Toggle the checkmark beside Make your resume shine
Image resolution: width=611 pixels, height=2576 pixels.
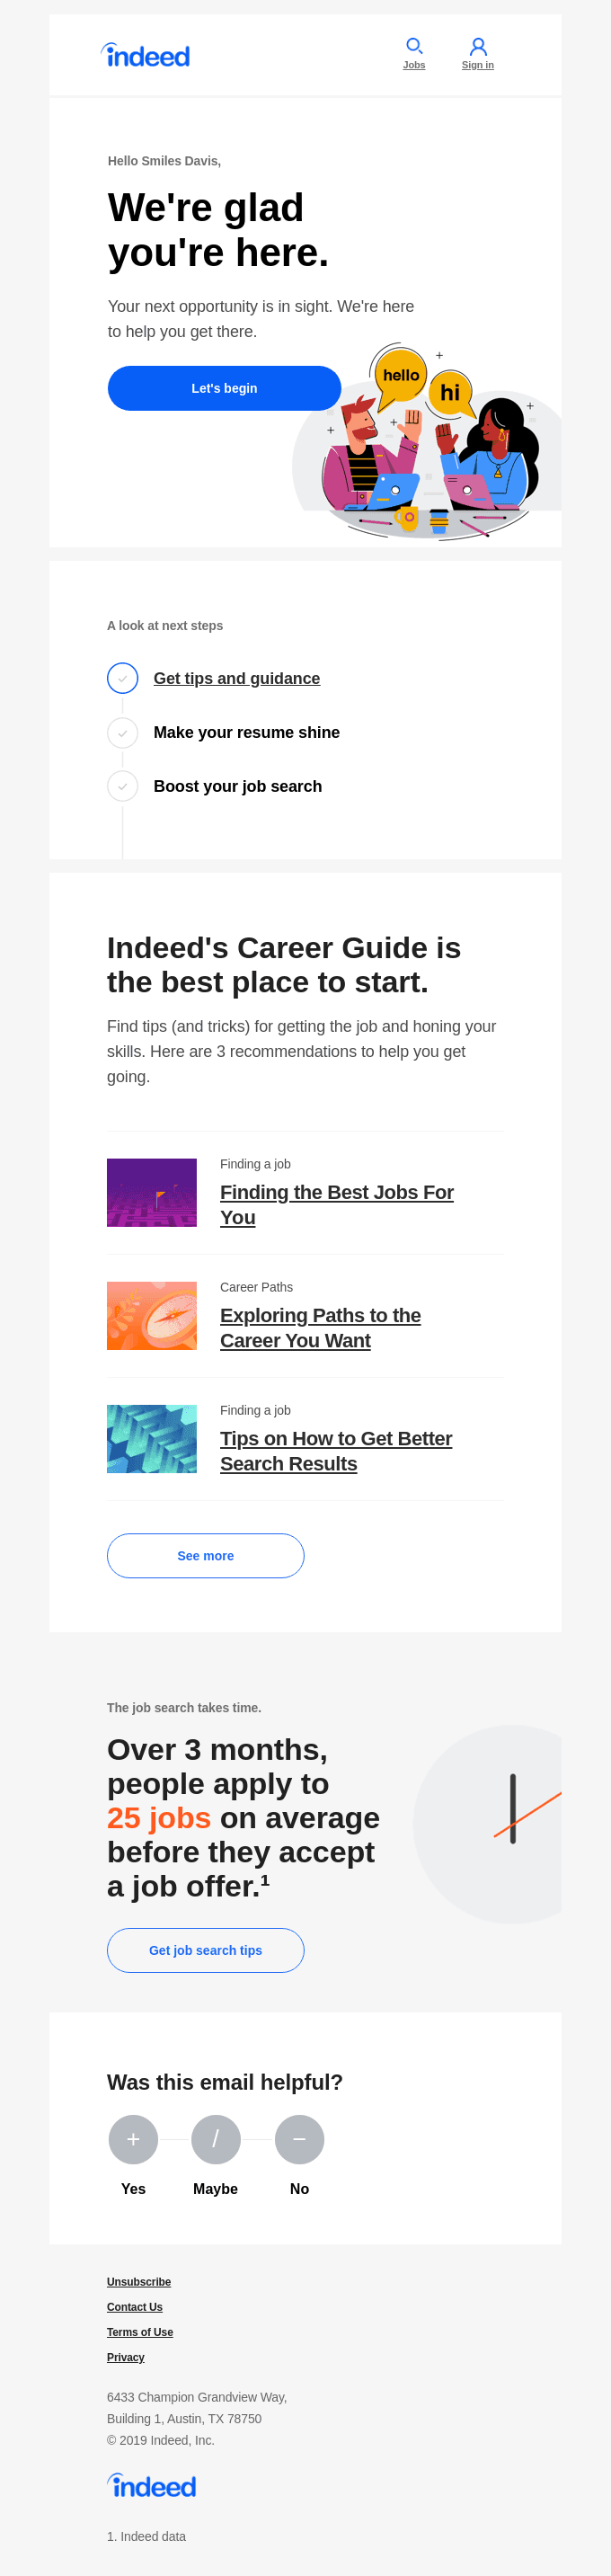(x=122, y=733)
